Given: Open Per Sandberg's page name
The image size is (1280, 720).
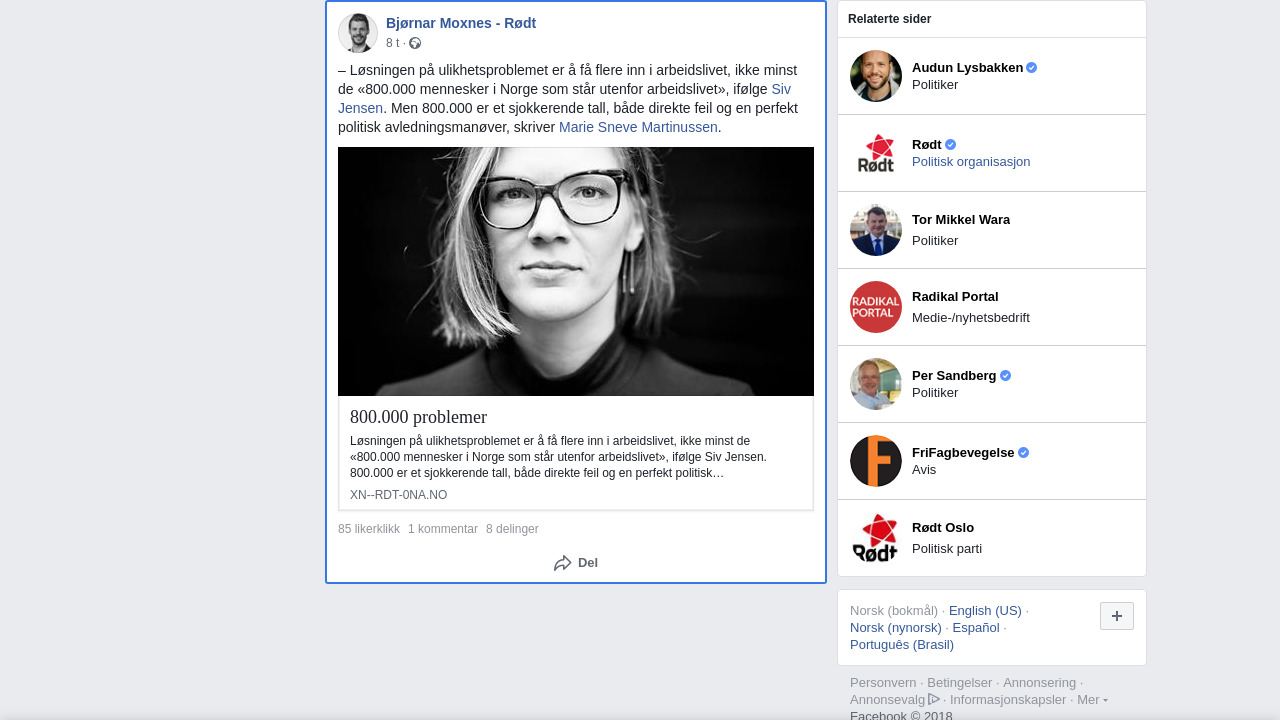Looking at the screenshot, I should click(x=954, y=376).
